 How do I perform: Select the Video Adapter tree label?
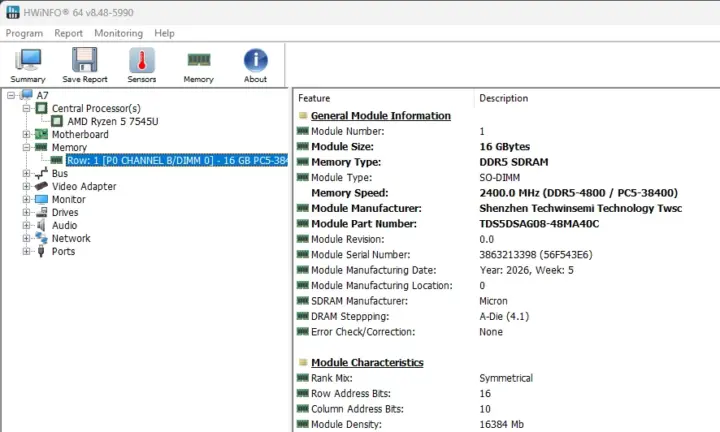pyautogui.click(x=84, y=186)
